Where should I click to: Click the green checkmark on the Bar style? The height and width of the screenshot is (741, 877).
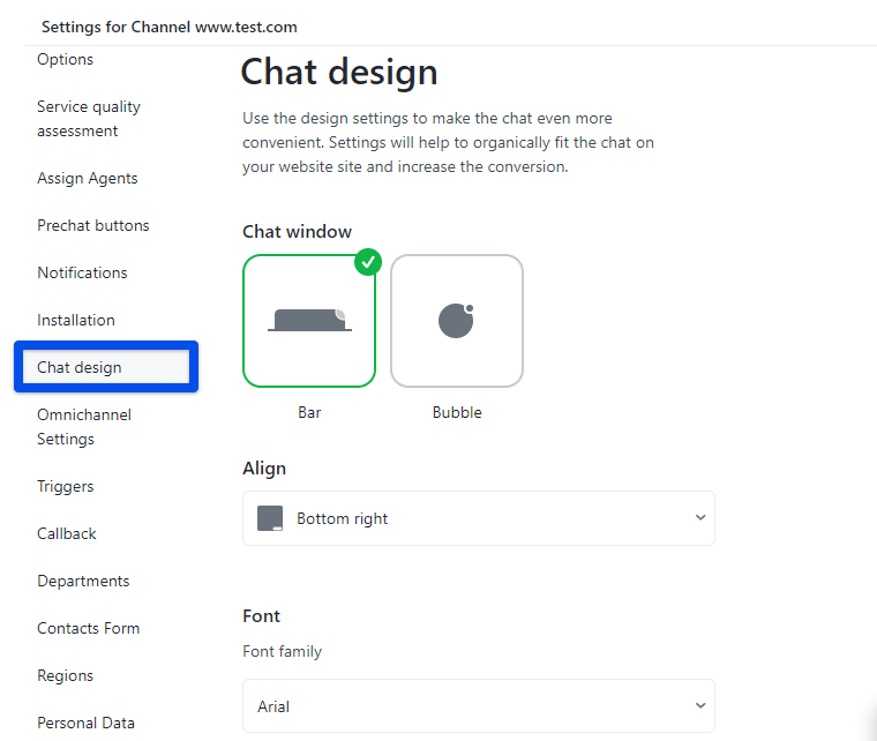[x=368, y=262]
